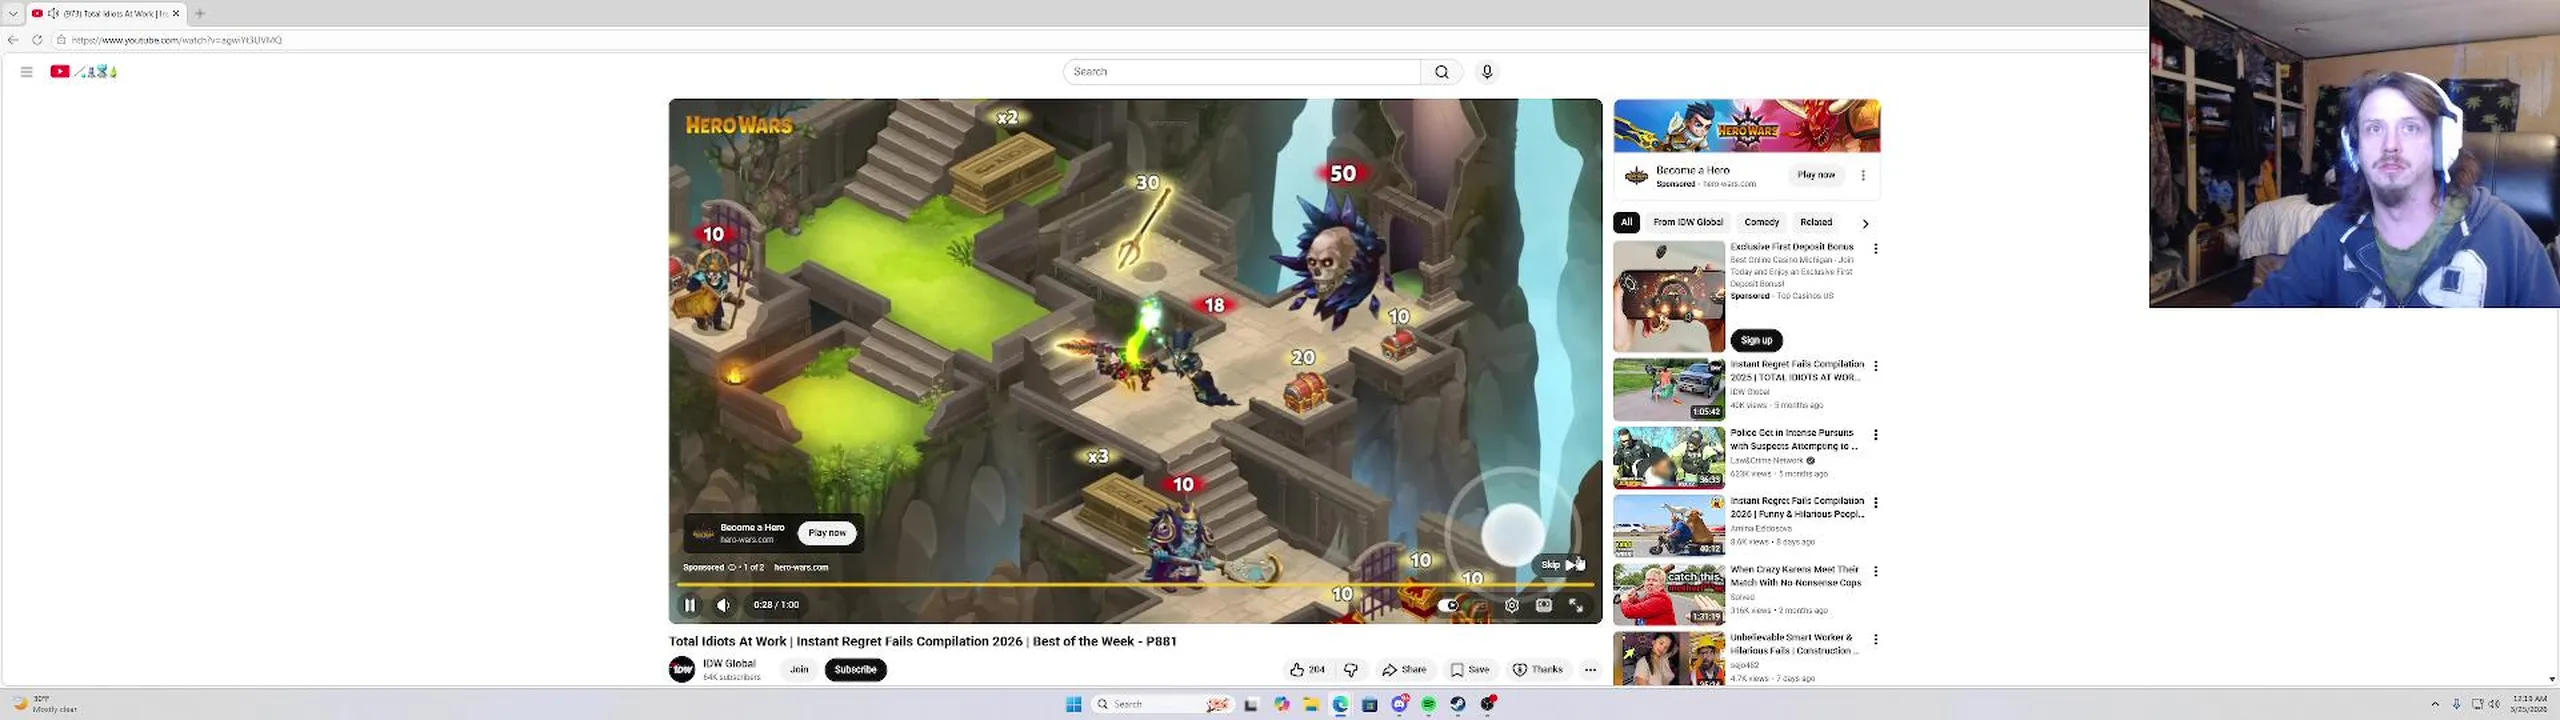Screen dimensions: 2560x720
Task: Open When Crazy Karens Meet Their Match thumbnail
Action: click(1669, 594)
